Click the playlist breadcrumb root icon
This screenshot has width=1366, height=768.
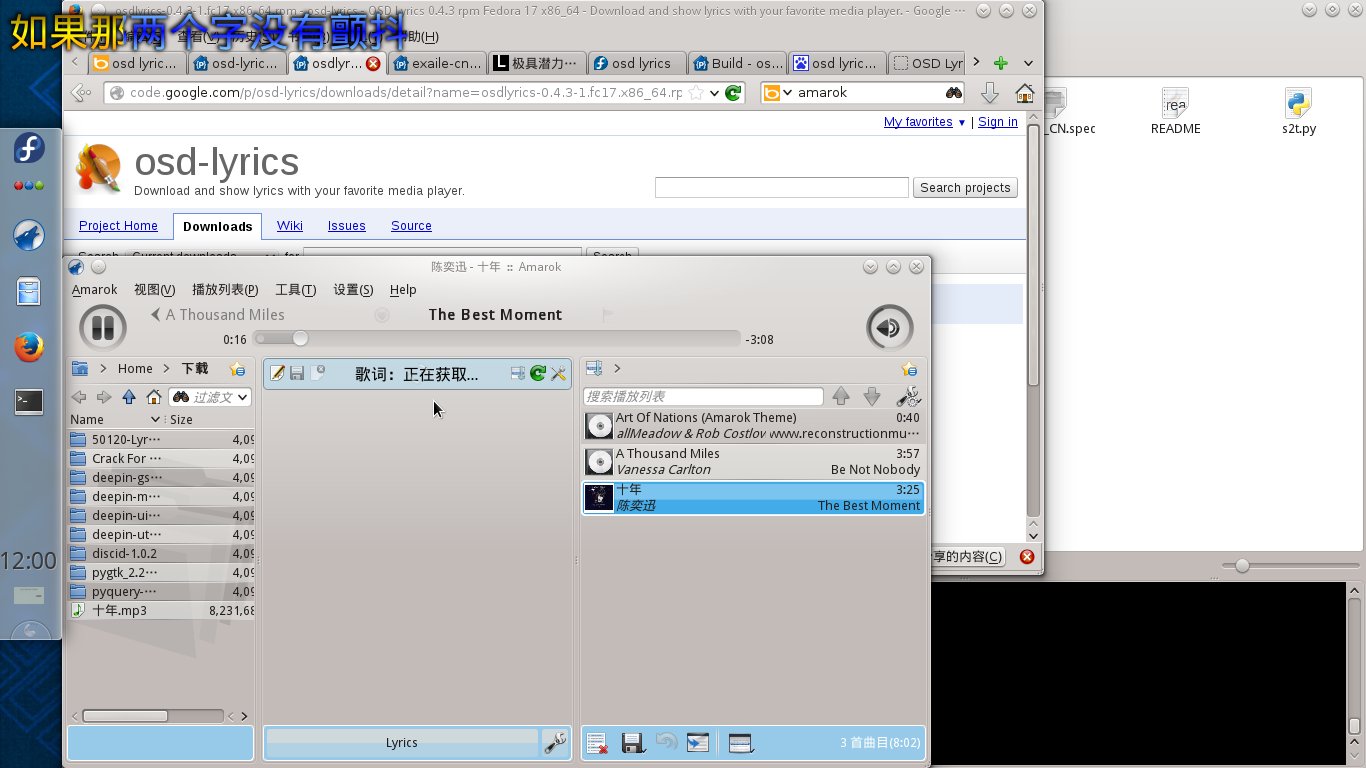pyautogui.click(x=593, y=368)
